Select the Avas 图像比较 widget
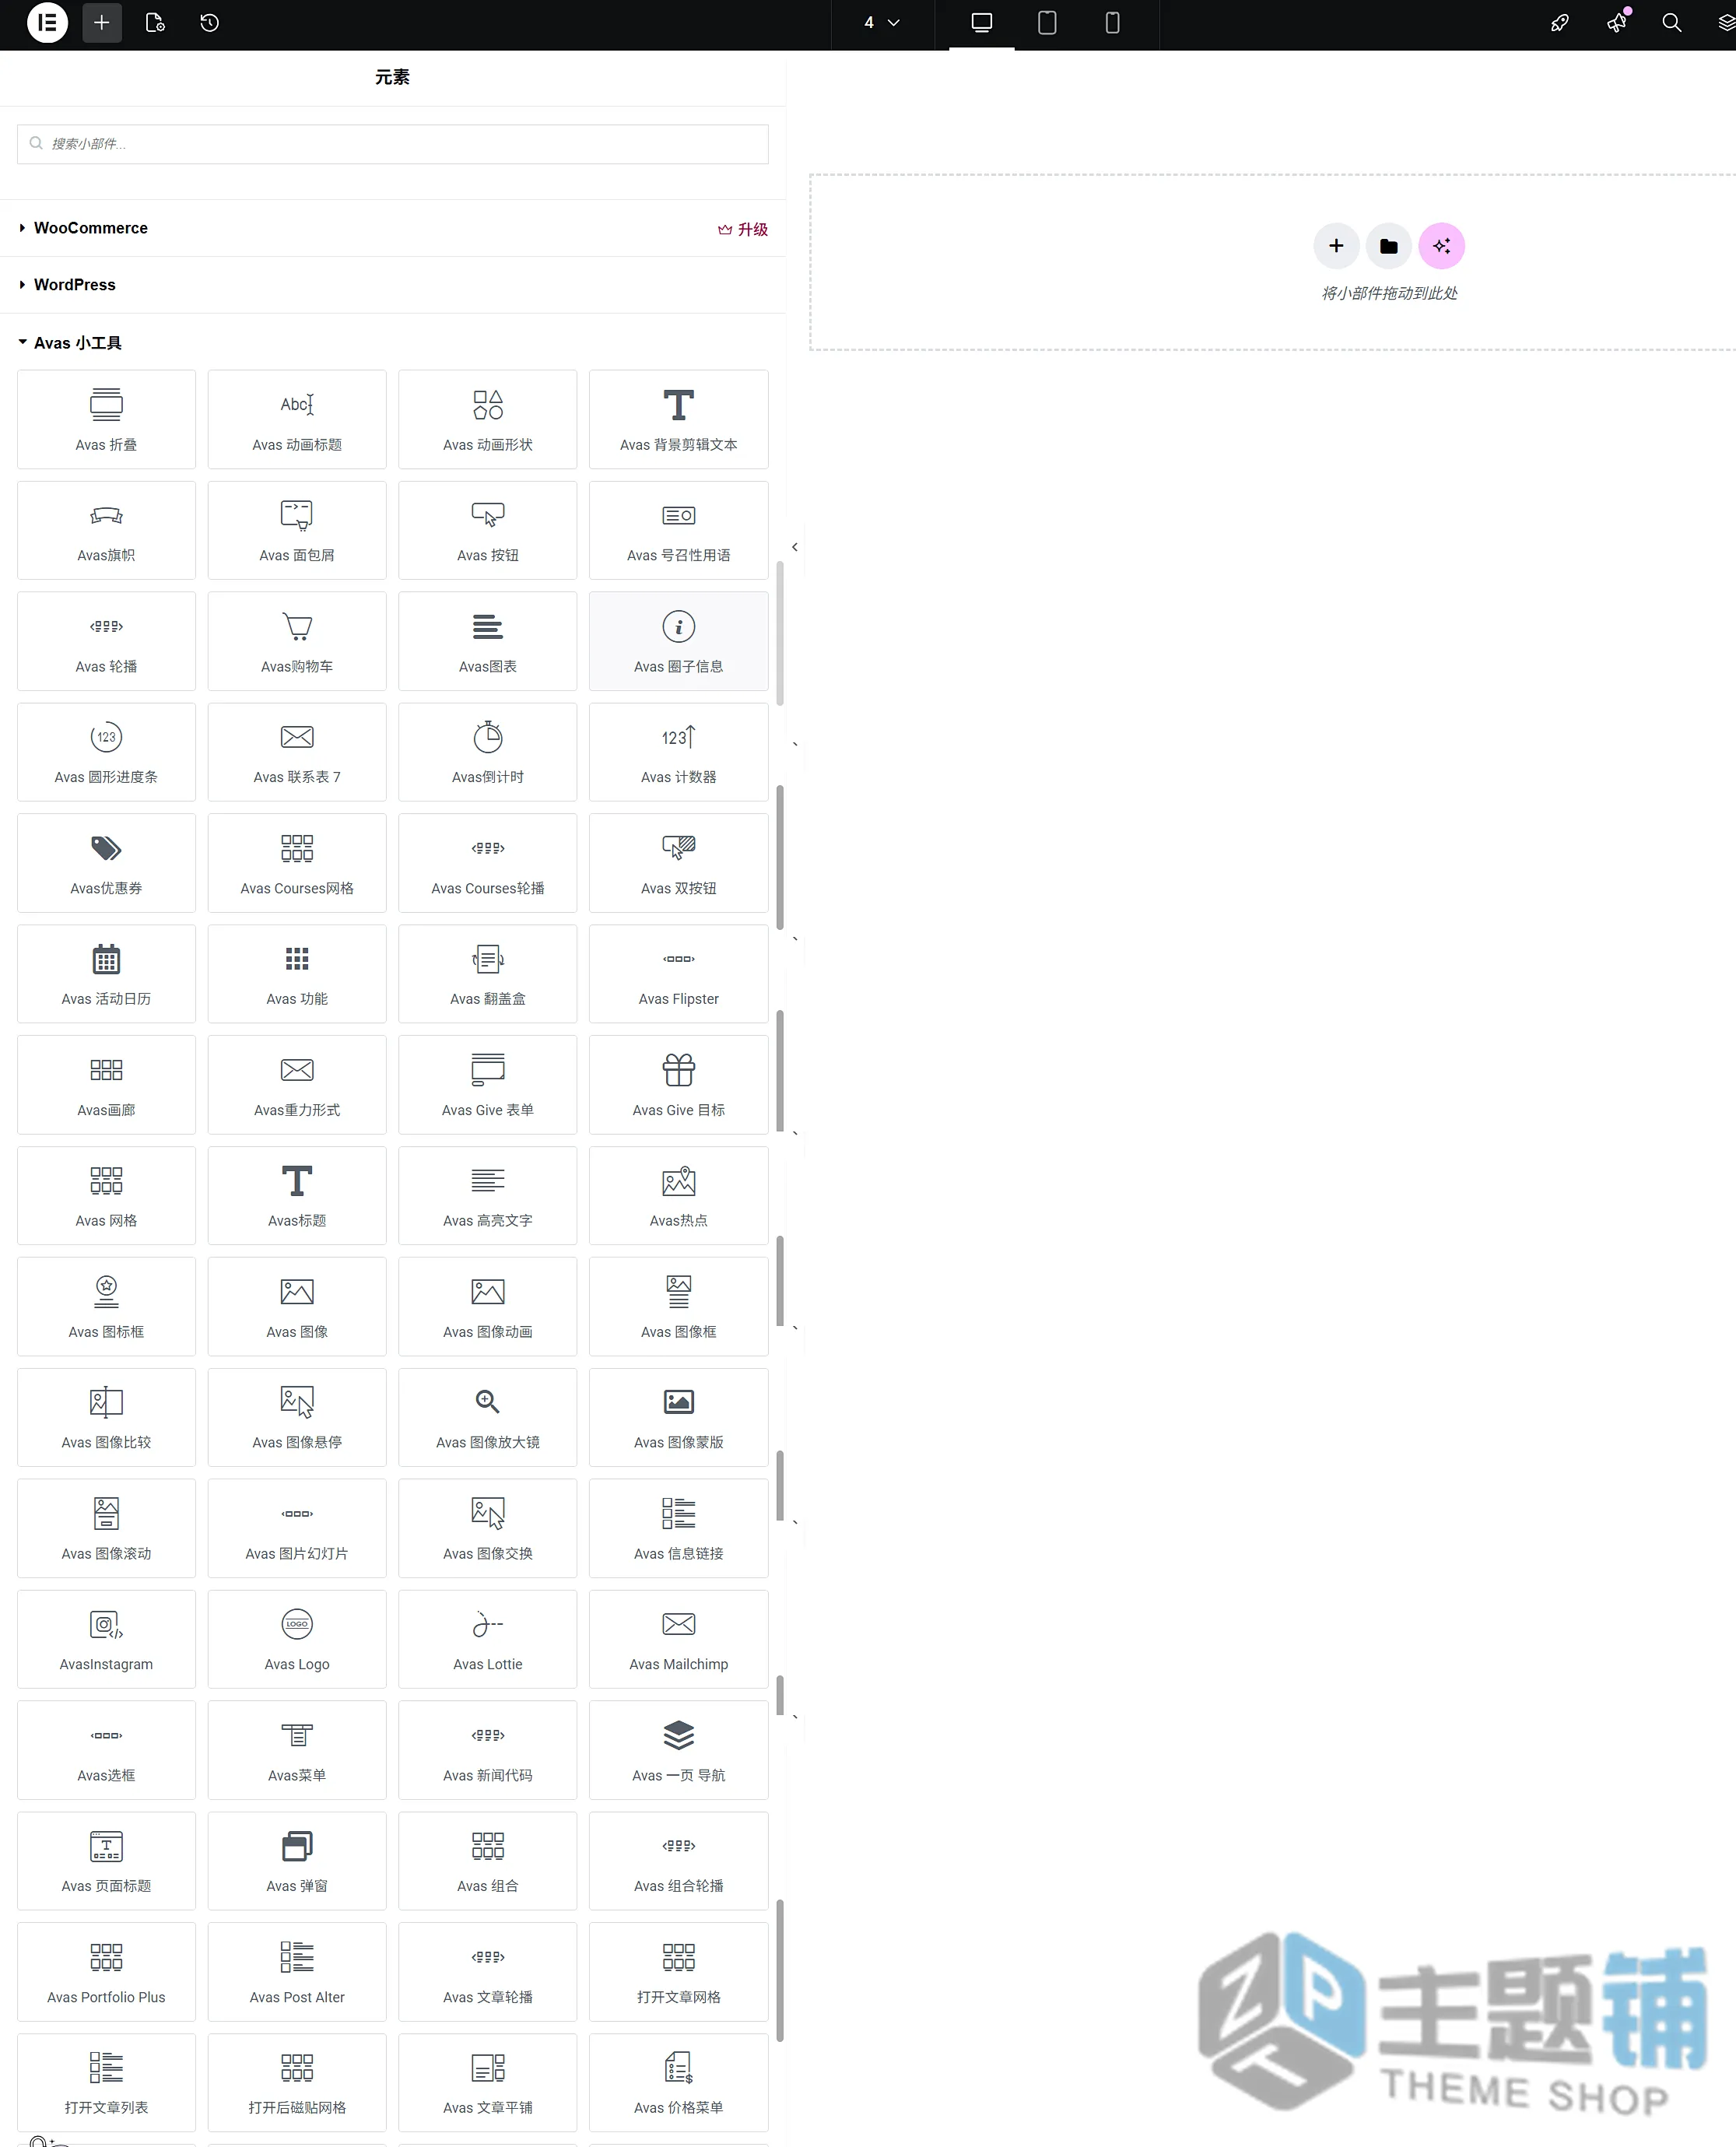Screen dimensions: 1736x2147 click(x=106, y=1417)
